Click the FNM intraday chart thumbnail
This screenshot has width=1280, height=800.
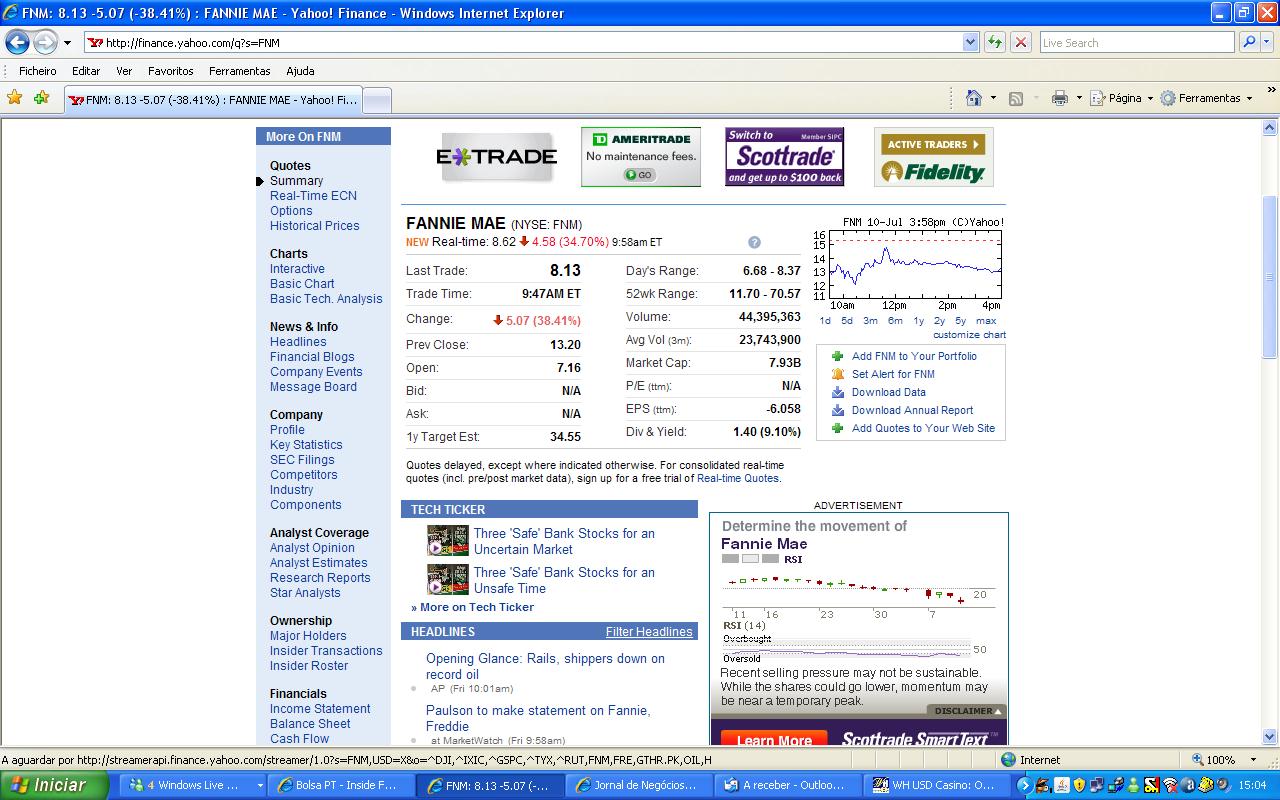click(x=910, y=265)
